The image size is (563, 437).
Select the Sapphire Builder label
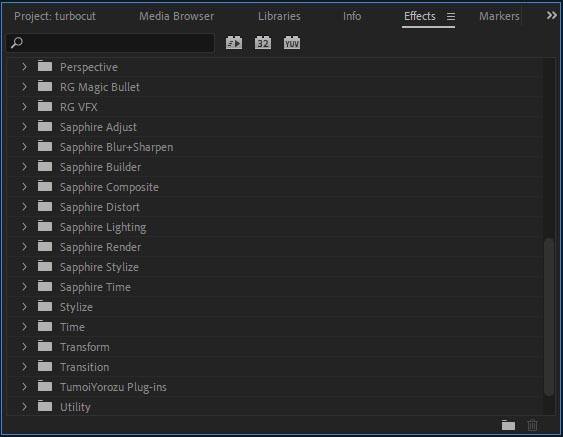click(x=100, y=167)
